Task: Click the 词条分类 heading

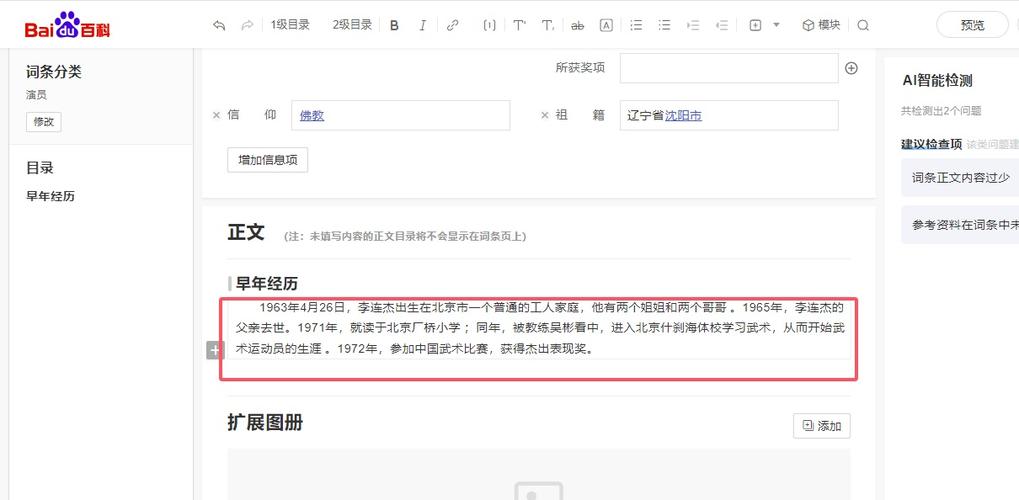Action: (54, 72)
